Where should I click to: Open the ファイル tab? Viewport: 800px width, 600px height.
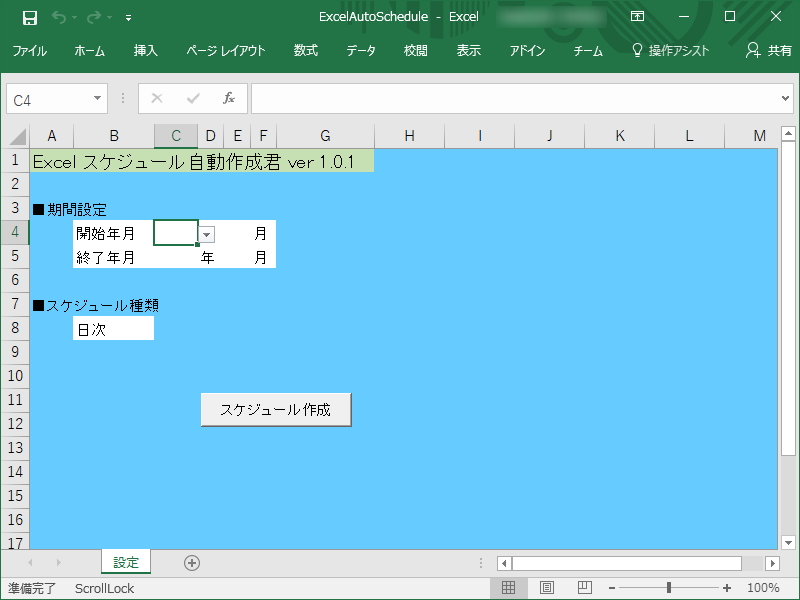30,51
